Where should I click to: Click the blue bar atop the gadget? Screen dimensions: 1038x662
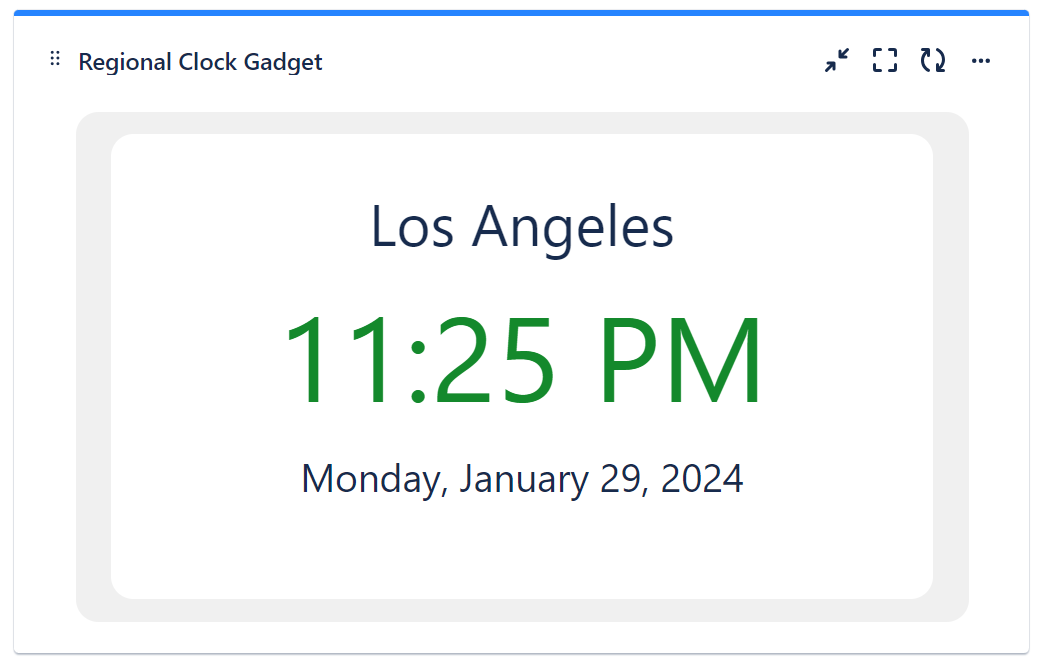click(521, 13)
